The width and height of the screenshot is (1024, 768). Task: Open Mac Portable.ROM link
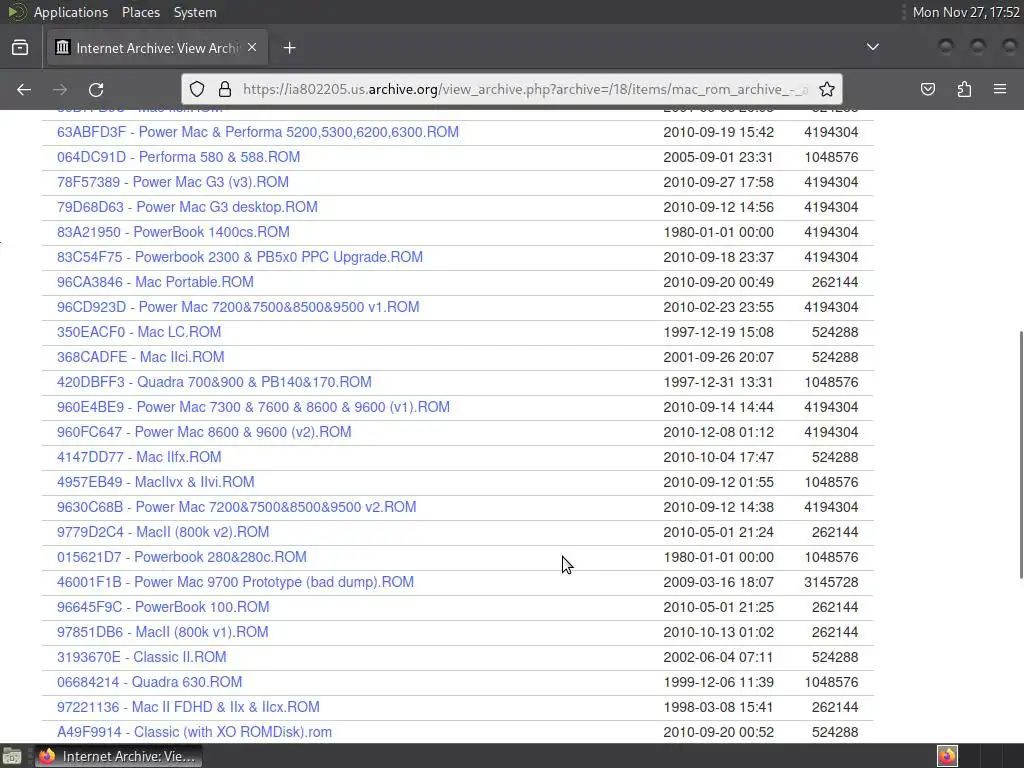(x=155, y=282)
